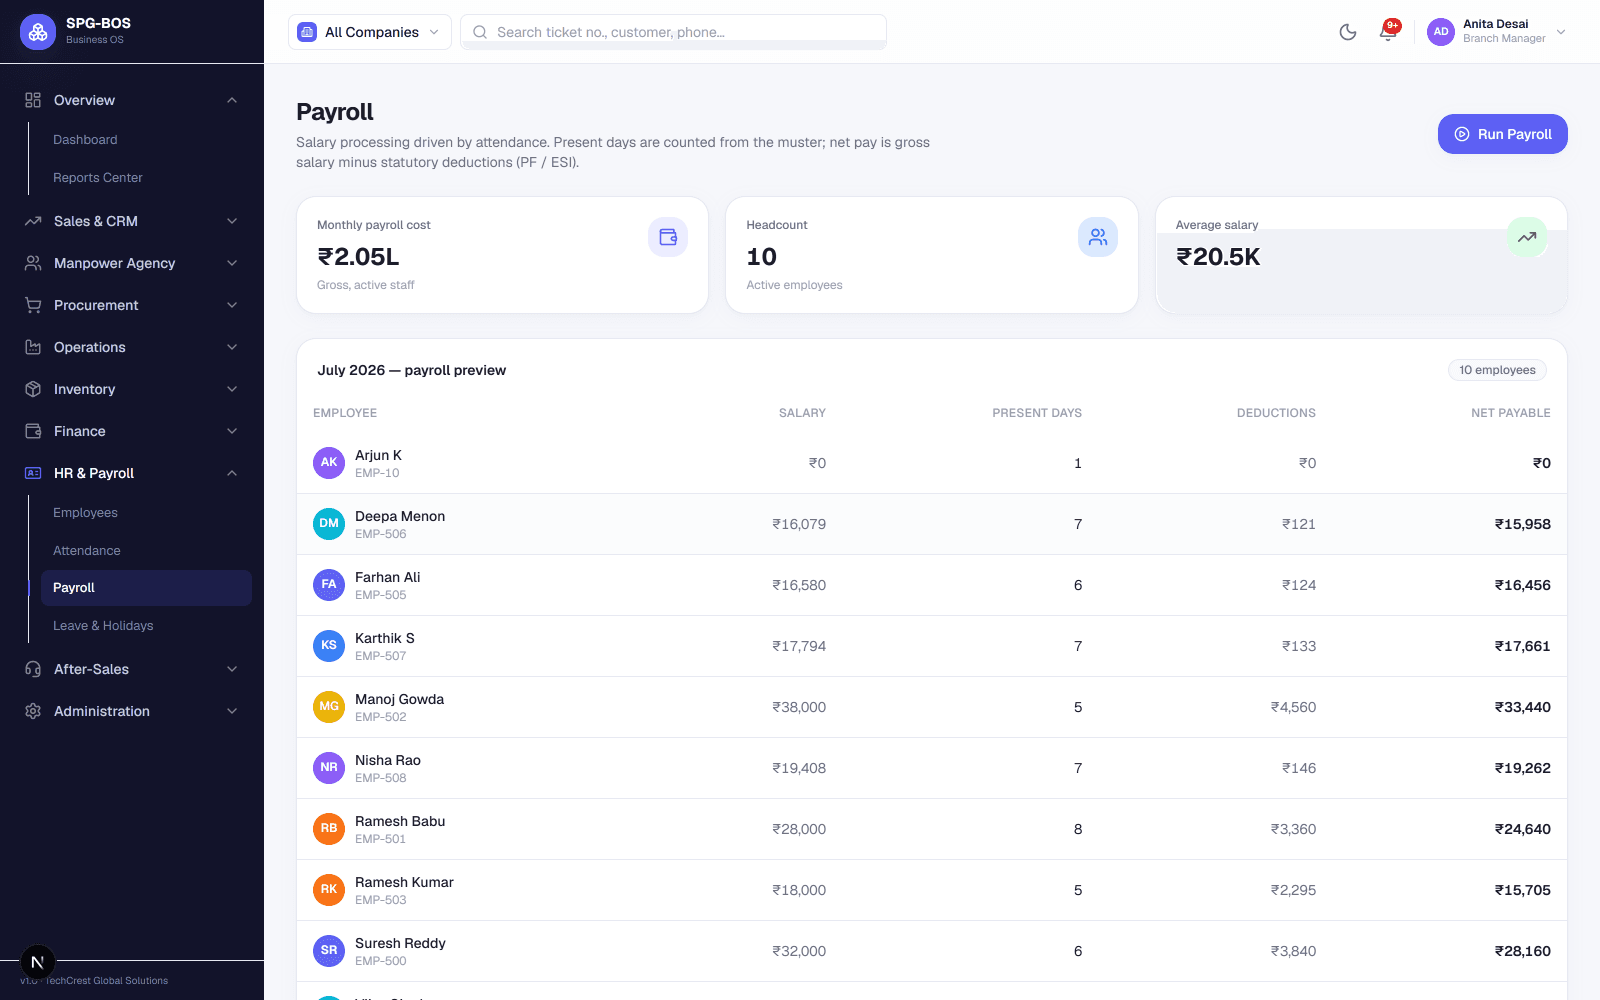Open the All Companies dropdown
Image resolution: width=1600 pixels, height=1000 pixels.
370,32
